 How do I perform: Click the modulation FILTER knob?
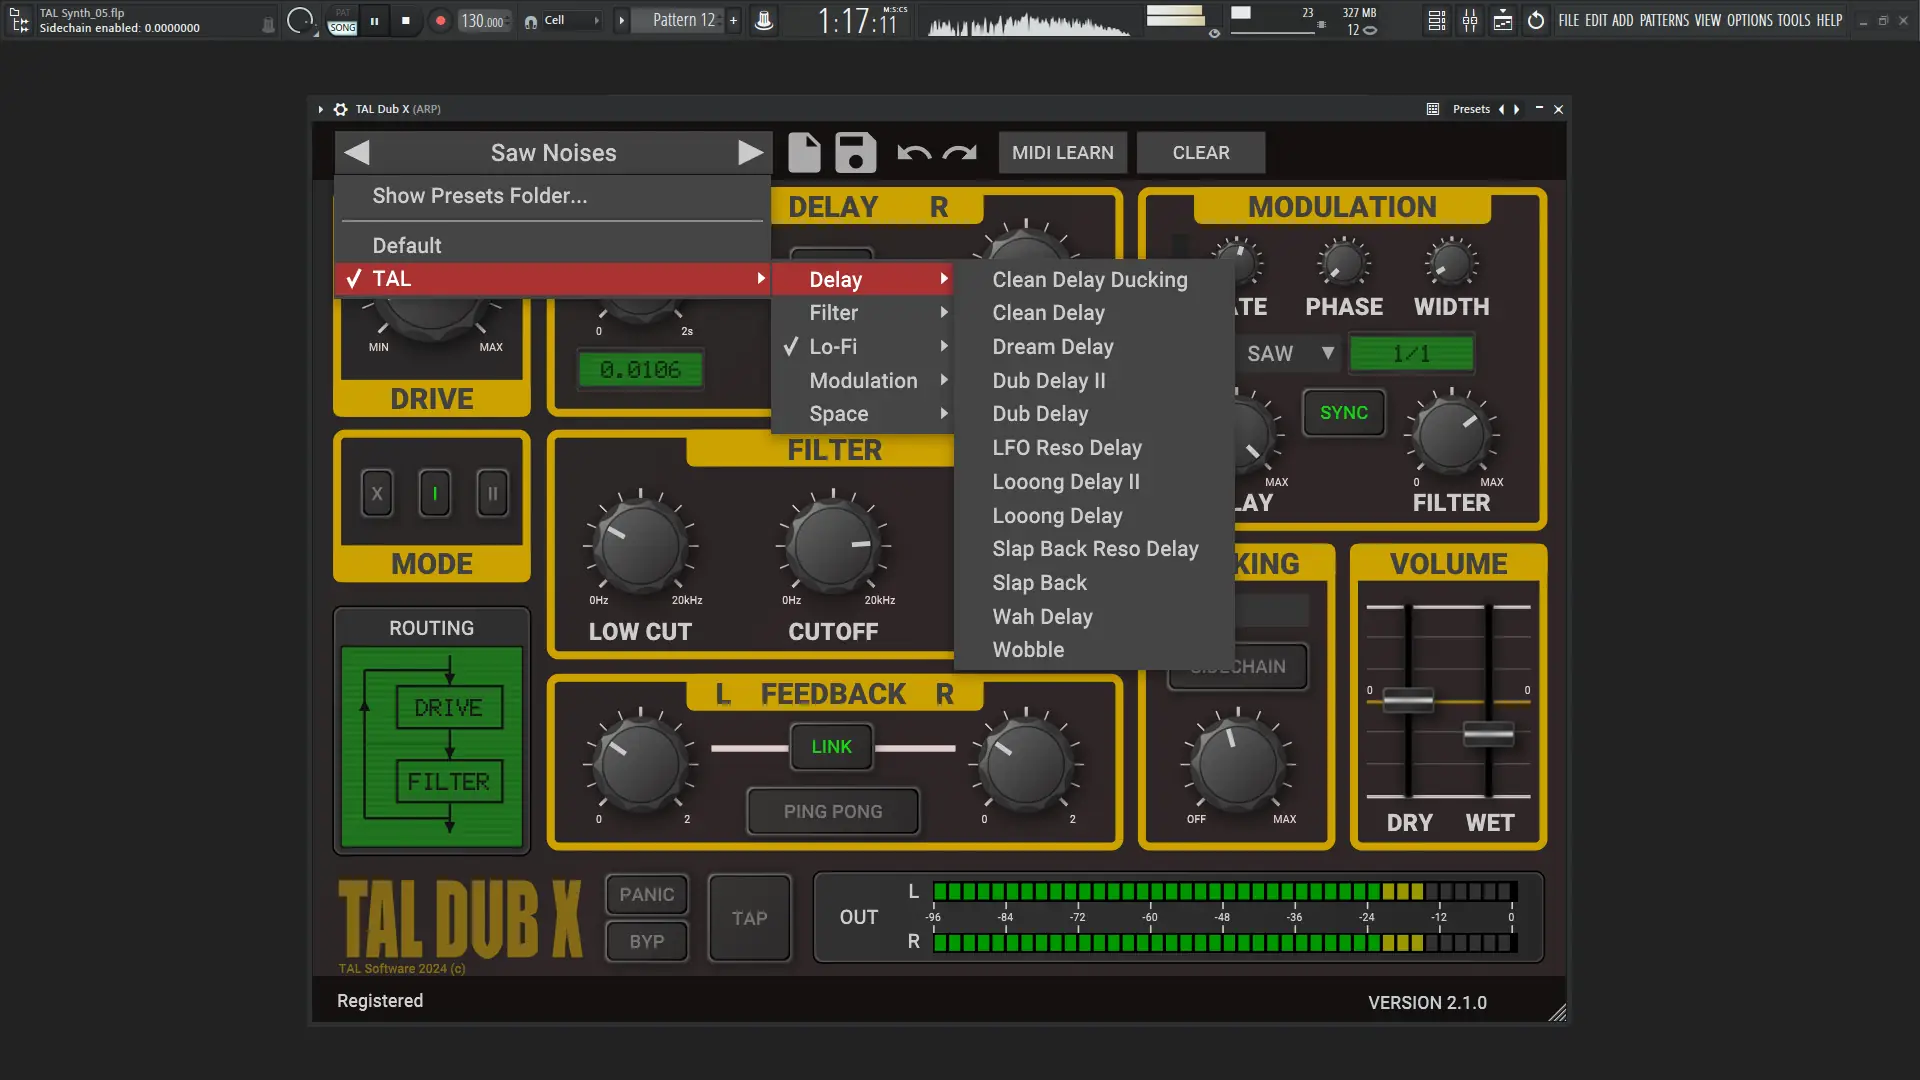tap(1451, 435)
